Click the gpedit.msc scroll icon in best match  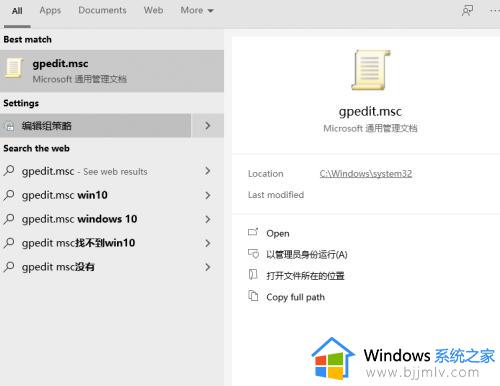click(13, 68)
